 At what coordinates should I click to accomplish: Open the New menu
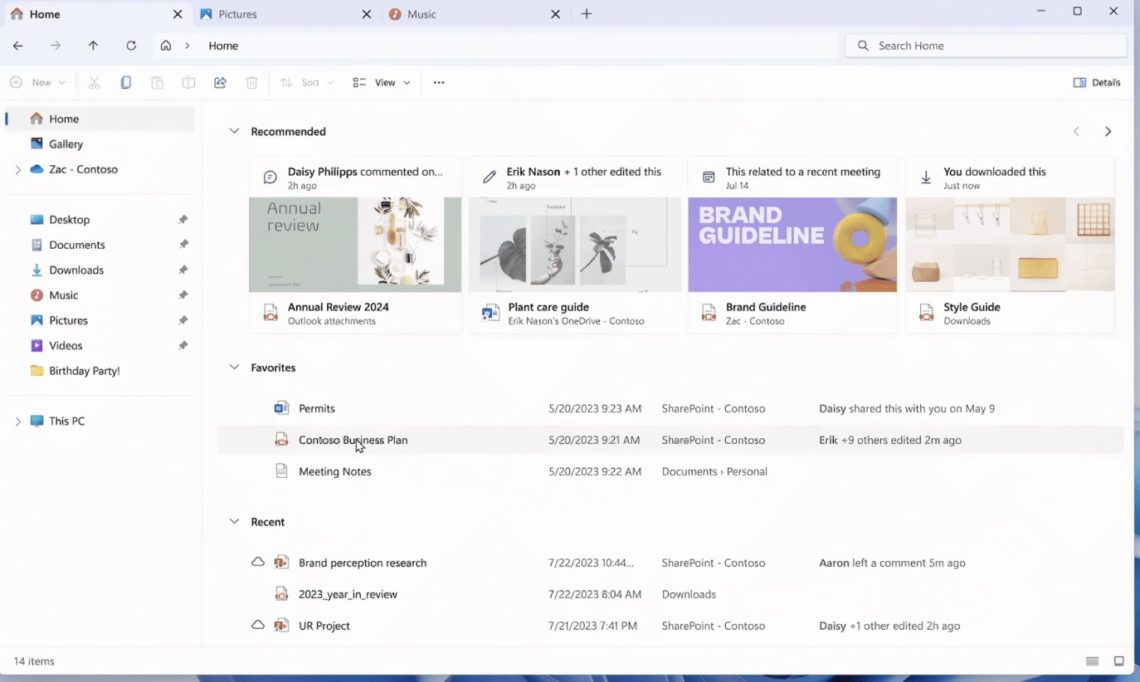[x=38, y=82]
